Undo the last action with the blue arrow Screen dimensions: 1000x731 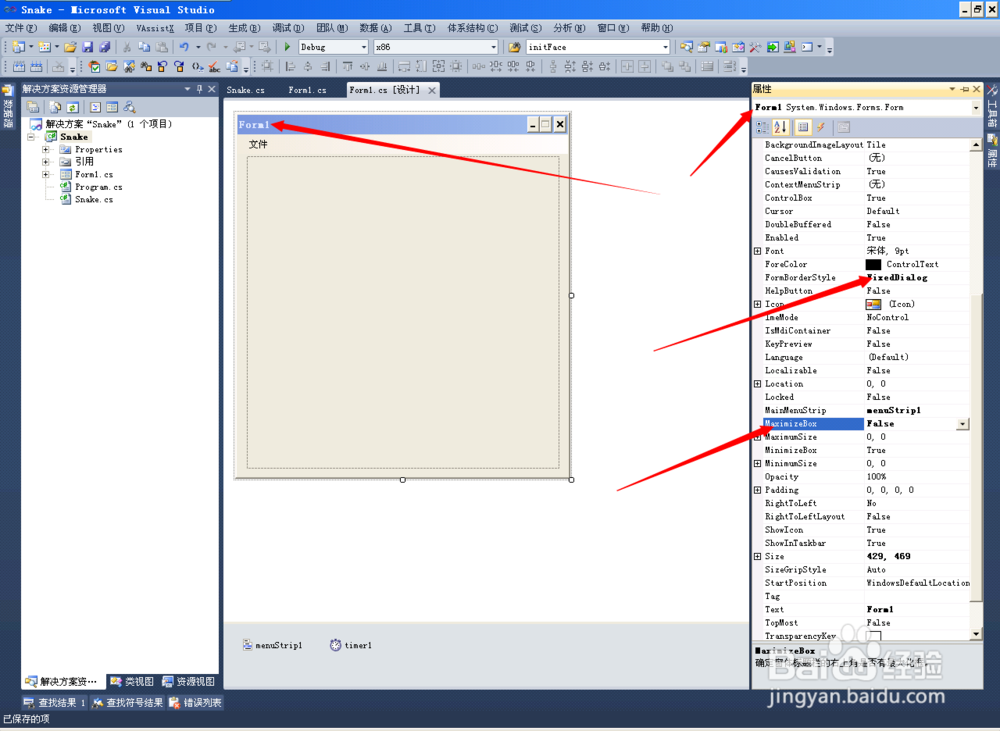tap(184, 47)
